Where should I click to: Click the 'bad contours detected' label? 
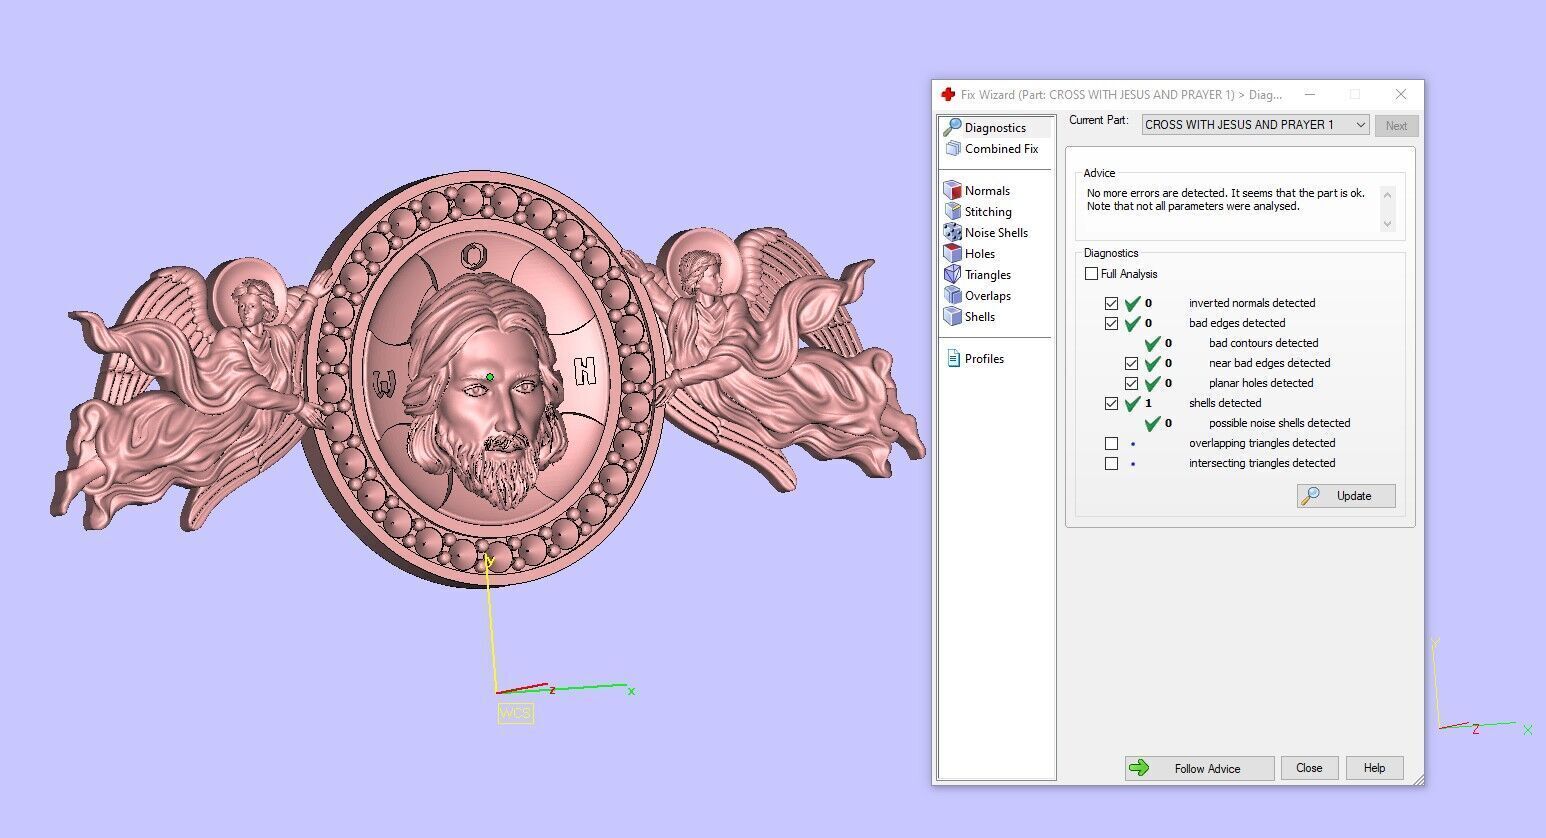tap(1263, 343)
